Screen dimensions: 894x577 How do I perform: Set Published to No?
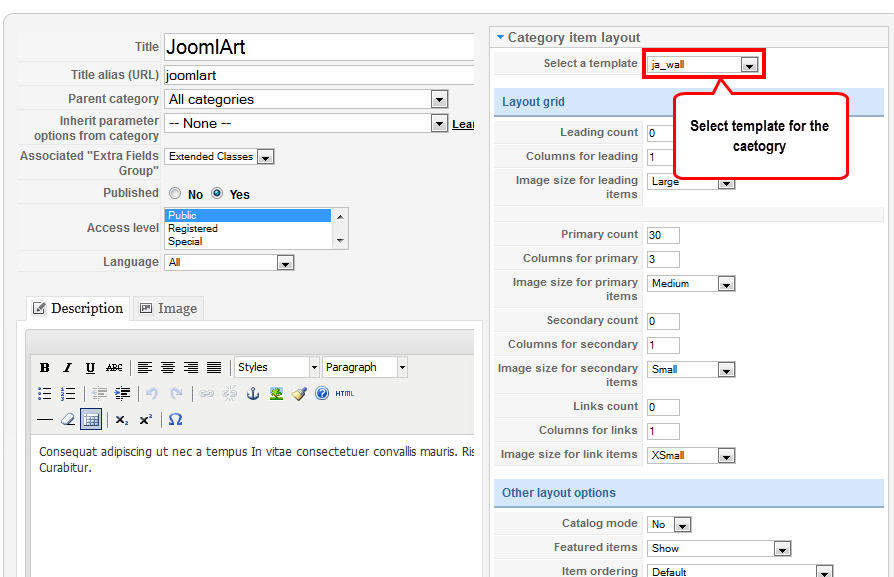point(175,194)
